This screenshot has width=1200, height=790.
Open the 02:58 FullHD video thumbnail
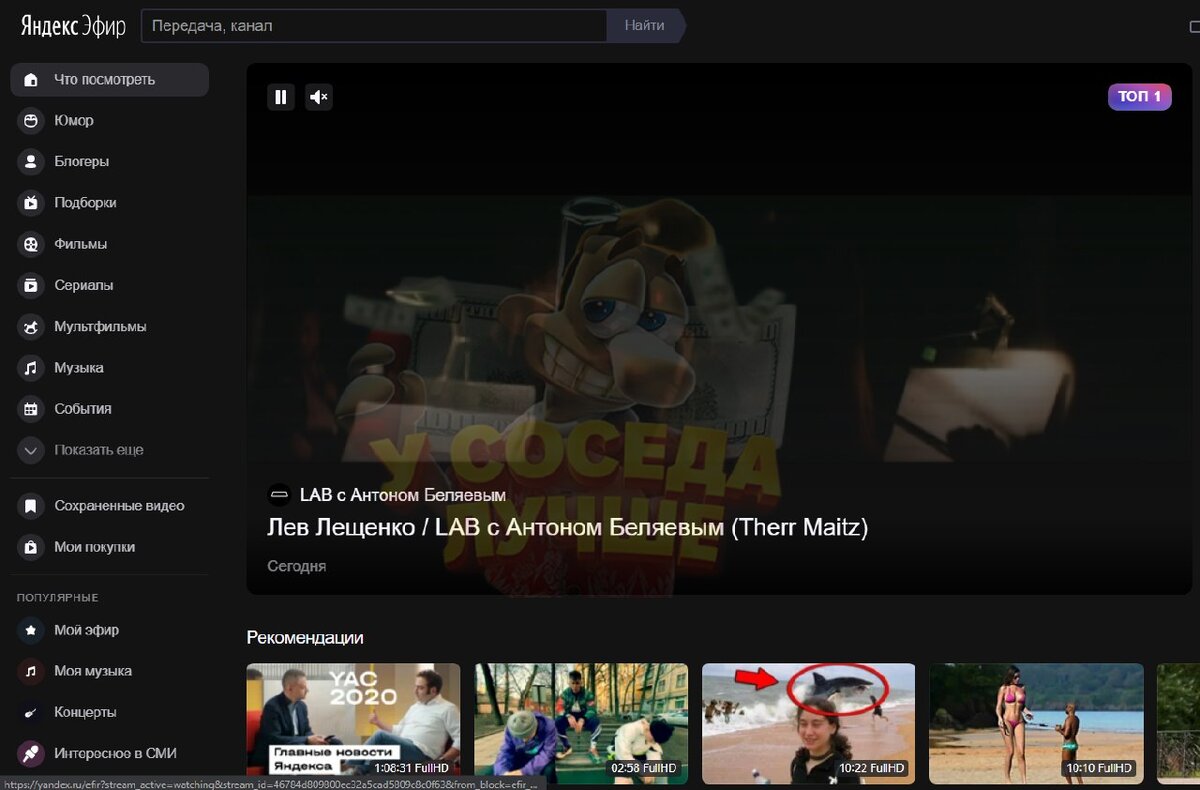click(581, 723)
